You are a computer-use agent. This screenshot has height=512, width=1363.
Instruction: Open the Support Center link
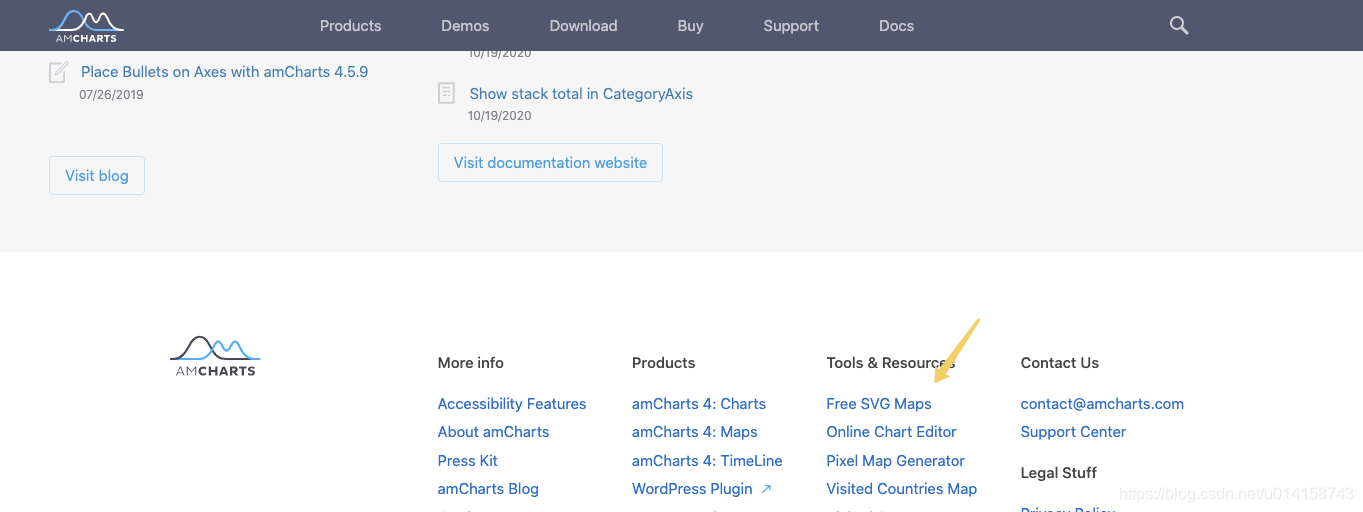(1073, 432)
